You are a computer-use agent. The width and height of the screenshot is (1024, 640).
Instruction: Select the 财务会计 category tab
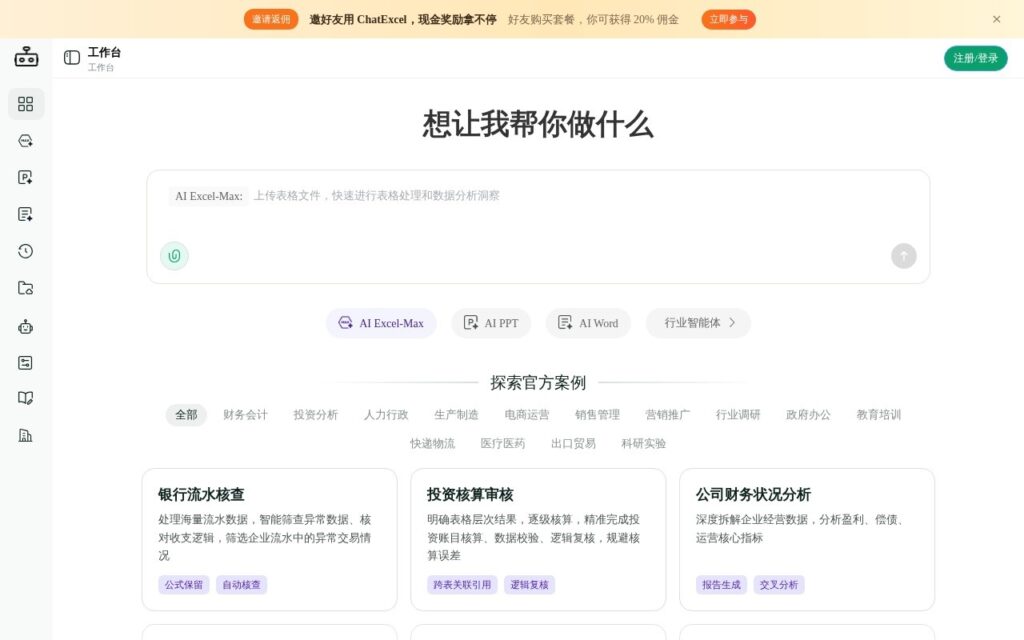pyautogui.click(x=246, y=415)
